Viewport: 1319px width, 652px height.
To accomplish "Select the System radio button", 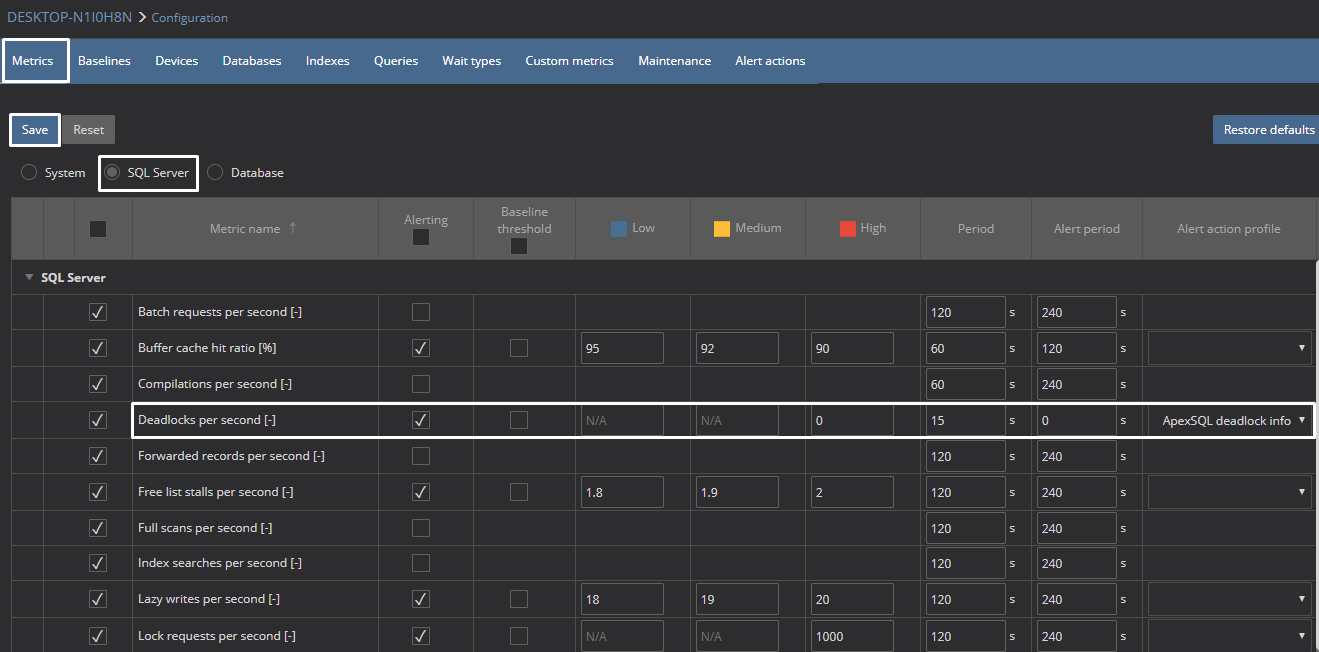I will click(30, 173).
